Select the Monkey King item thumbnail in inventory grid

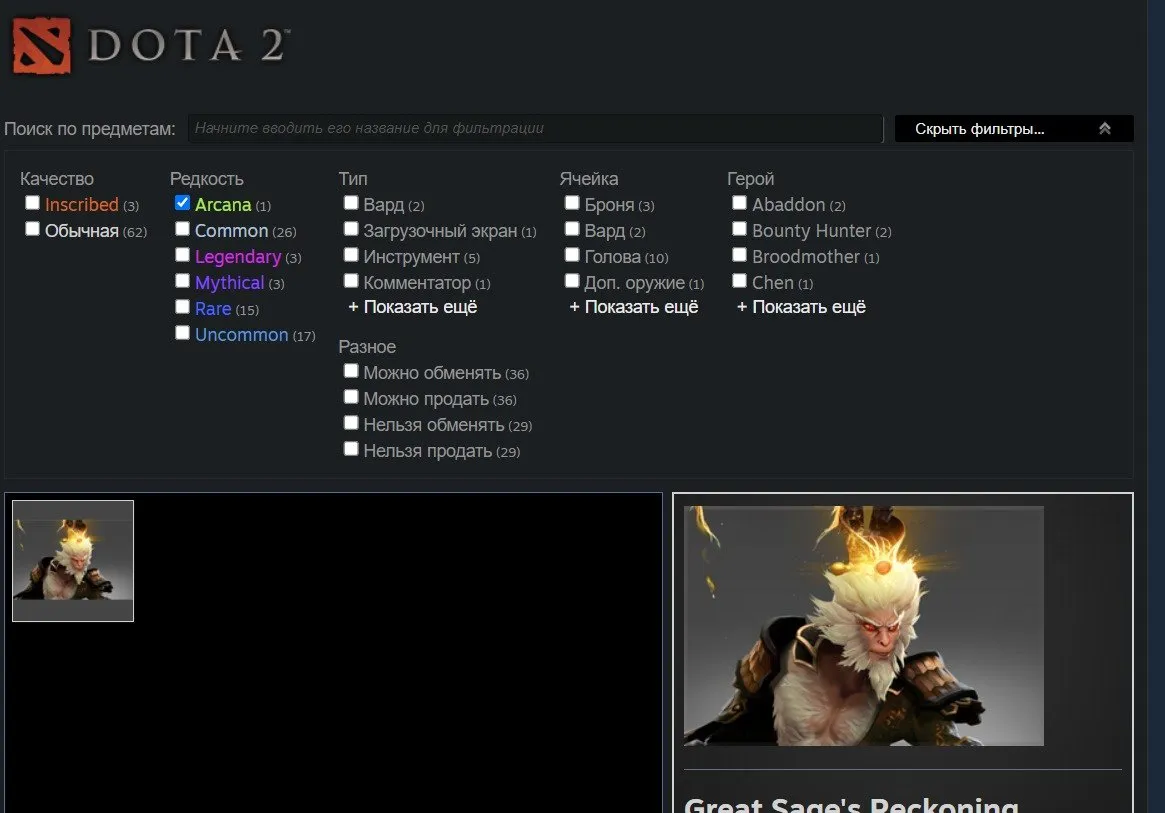tap(73, 560)
